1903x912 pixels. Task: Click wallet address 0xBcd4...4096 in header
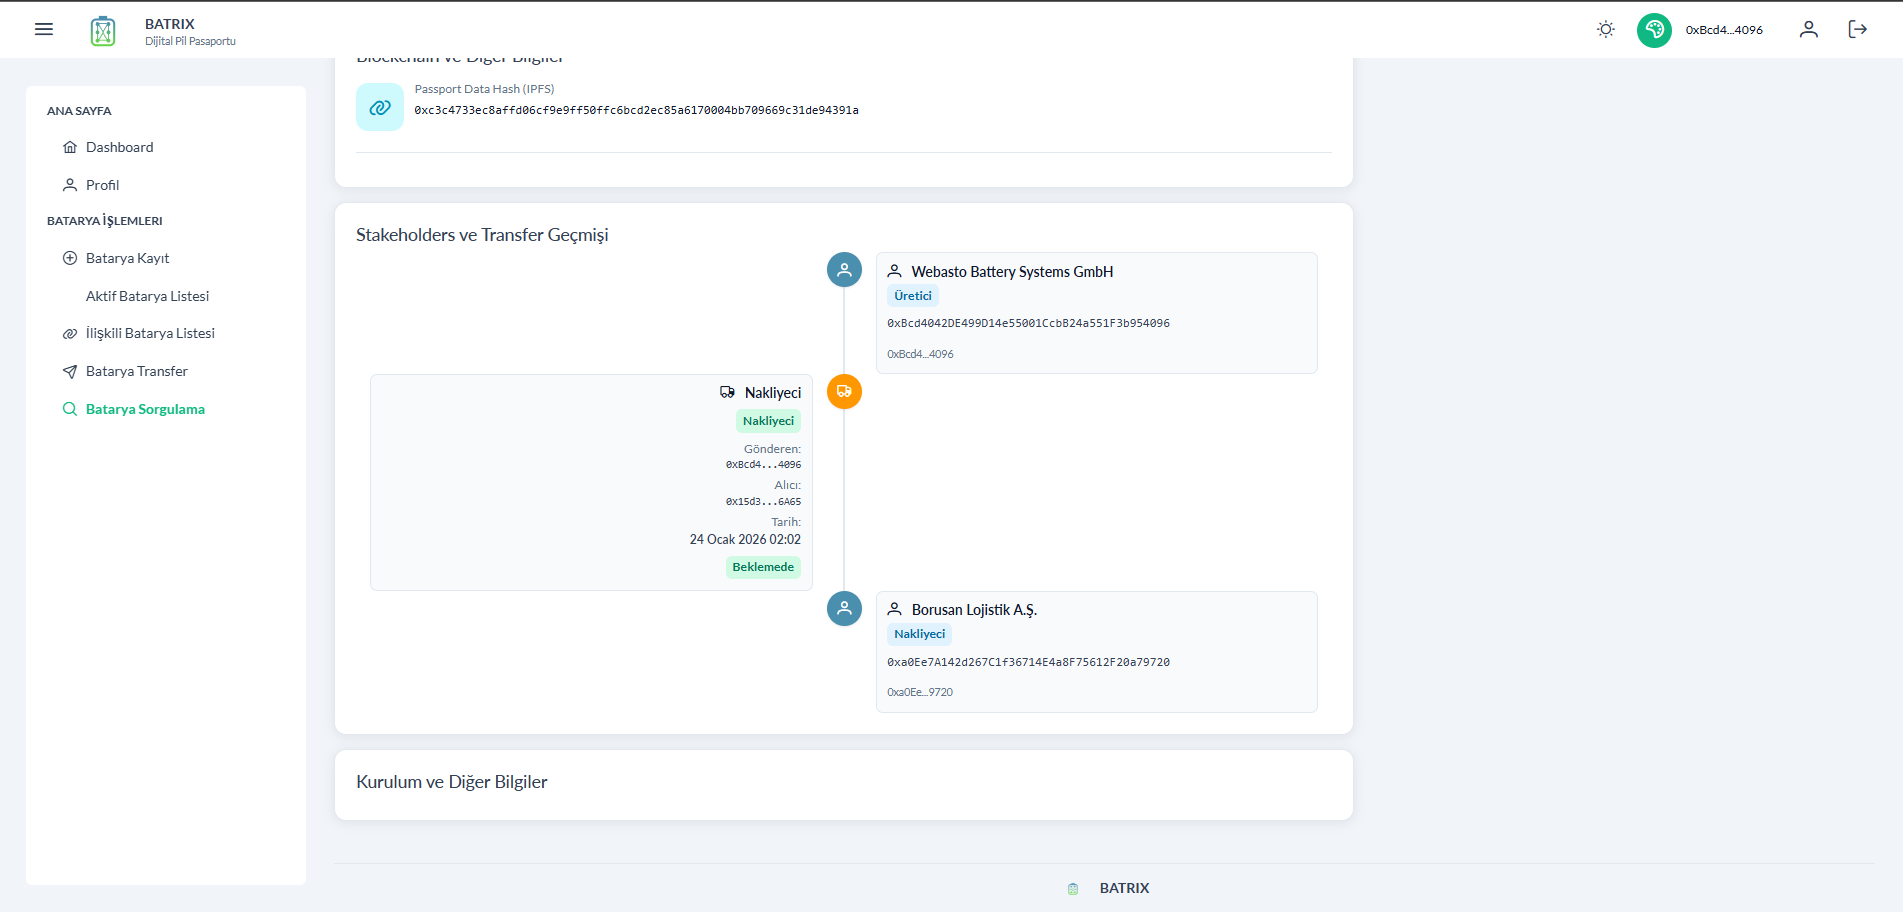click(1724, 30)
